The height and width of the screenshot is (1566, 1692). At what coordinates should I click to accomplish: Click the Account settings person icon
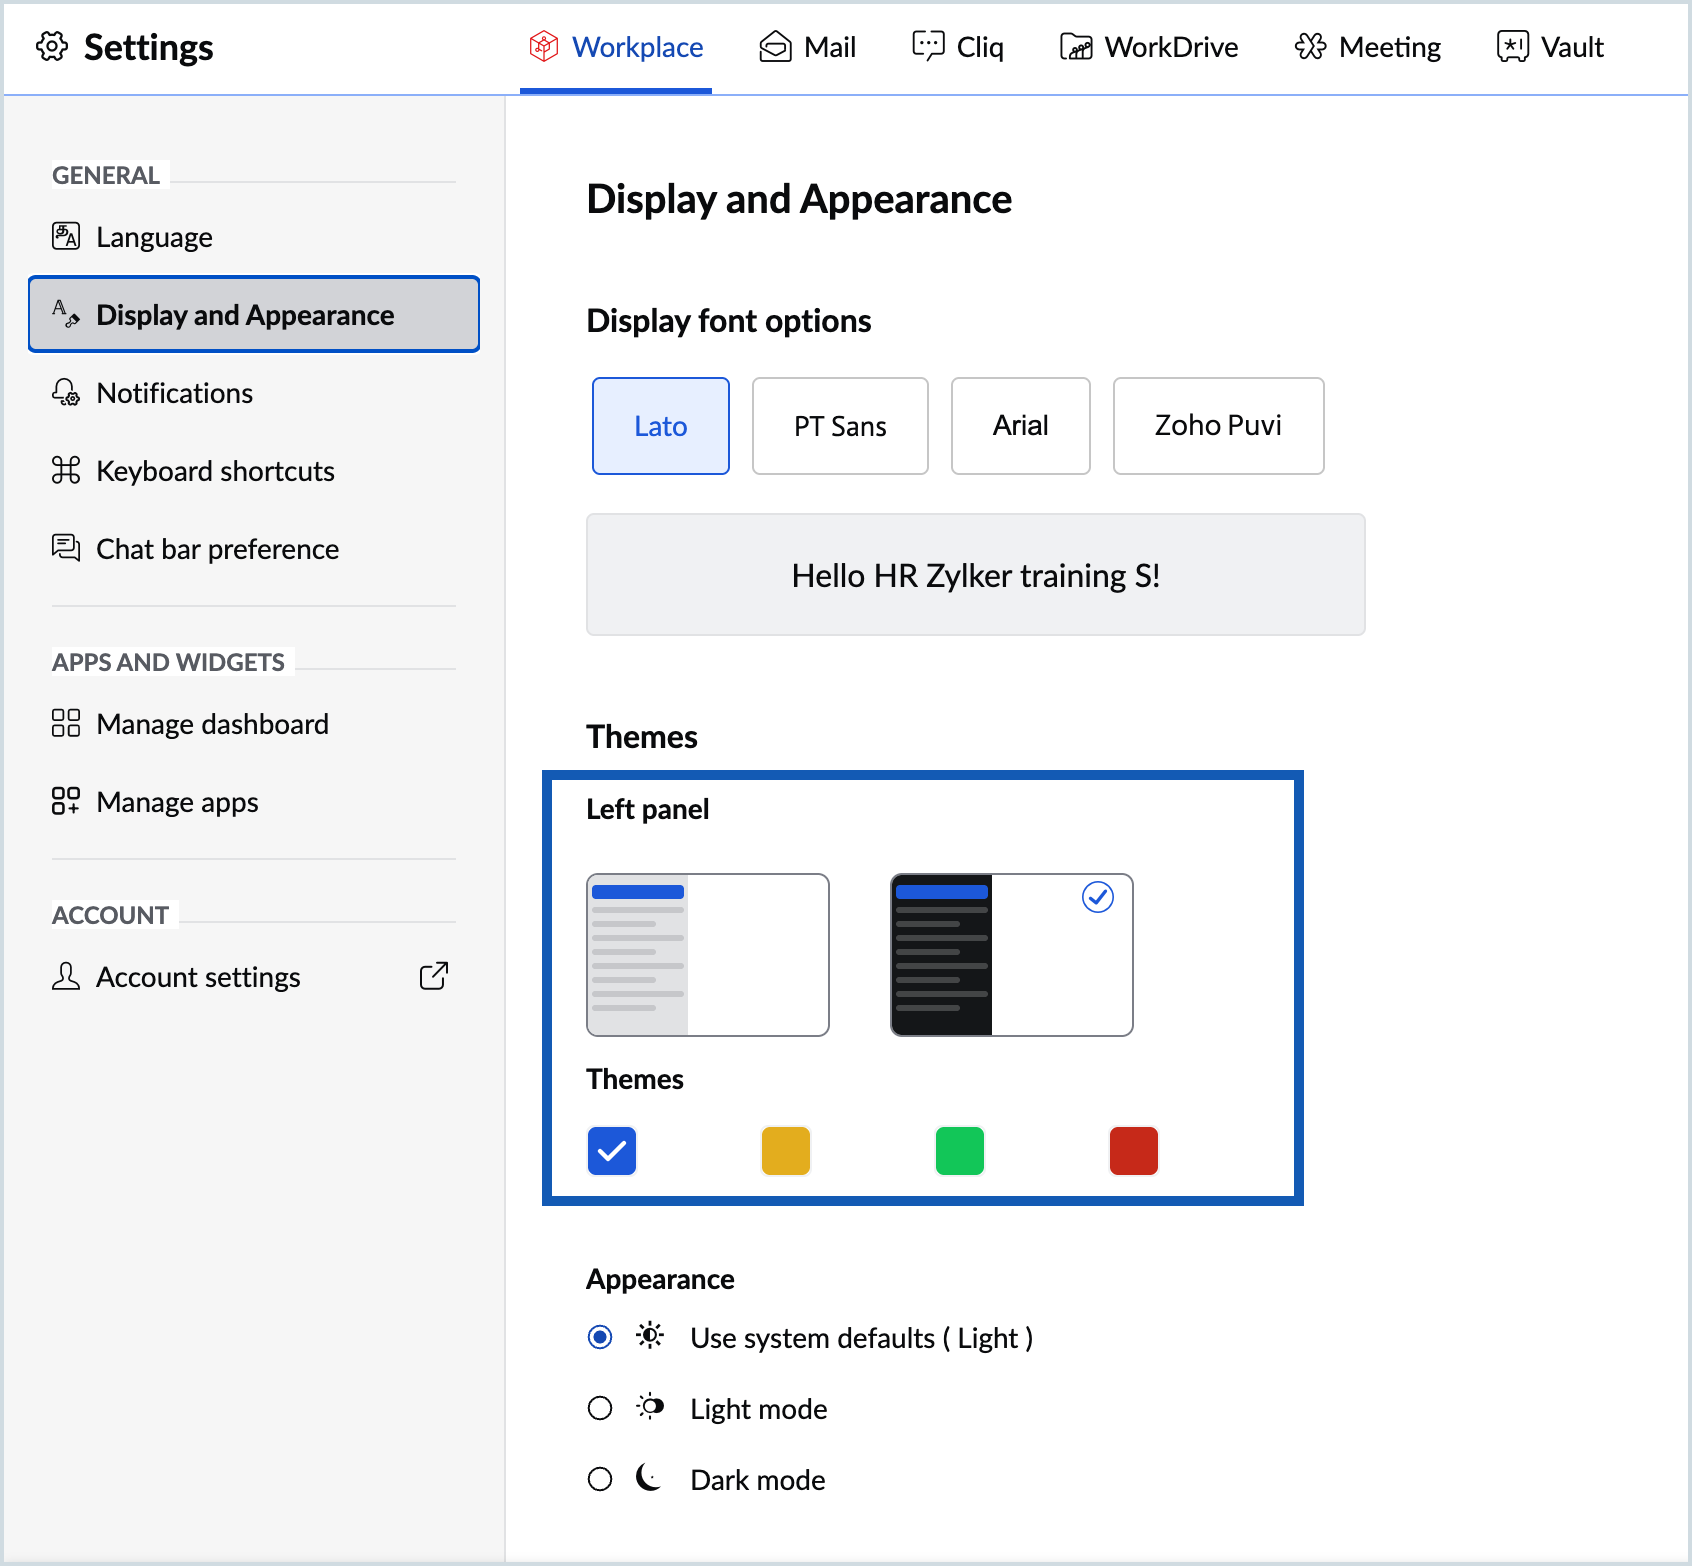[x=66, y=976]
